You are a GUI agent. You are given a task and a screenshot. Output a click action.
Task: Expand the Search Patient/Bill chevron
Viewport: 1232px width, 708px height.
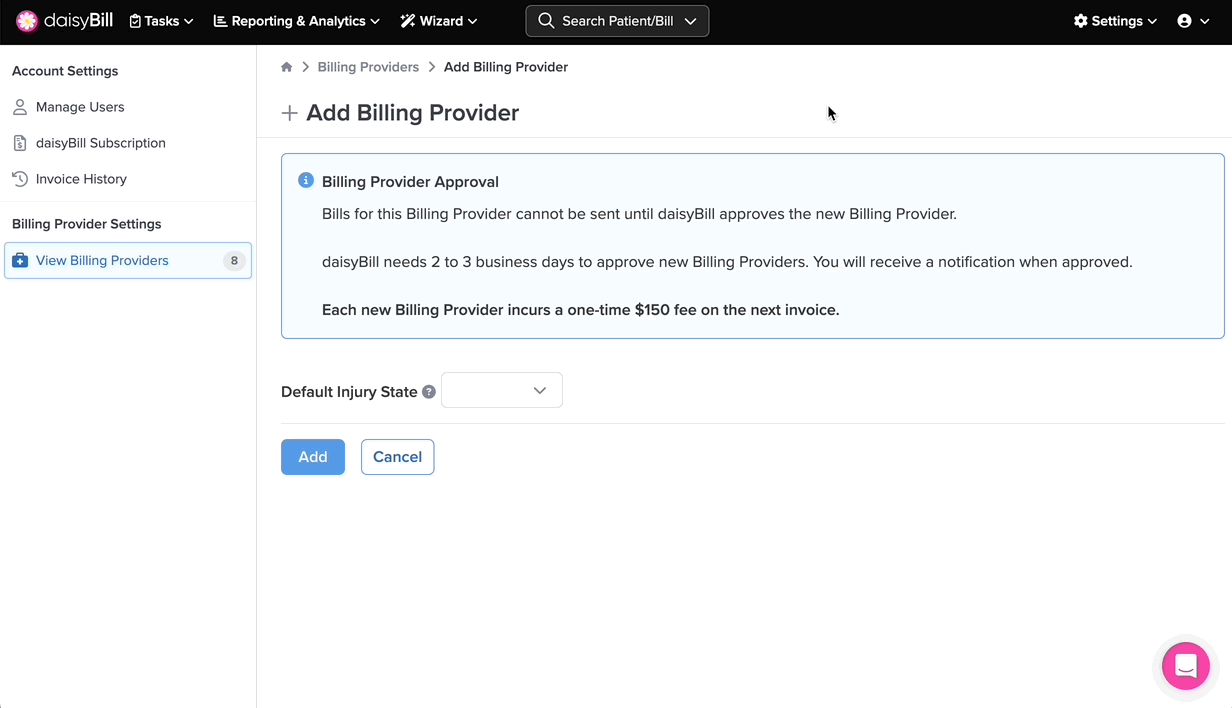690,21
